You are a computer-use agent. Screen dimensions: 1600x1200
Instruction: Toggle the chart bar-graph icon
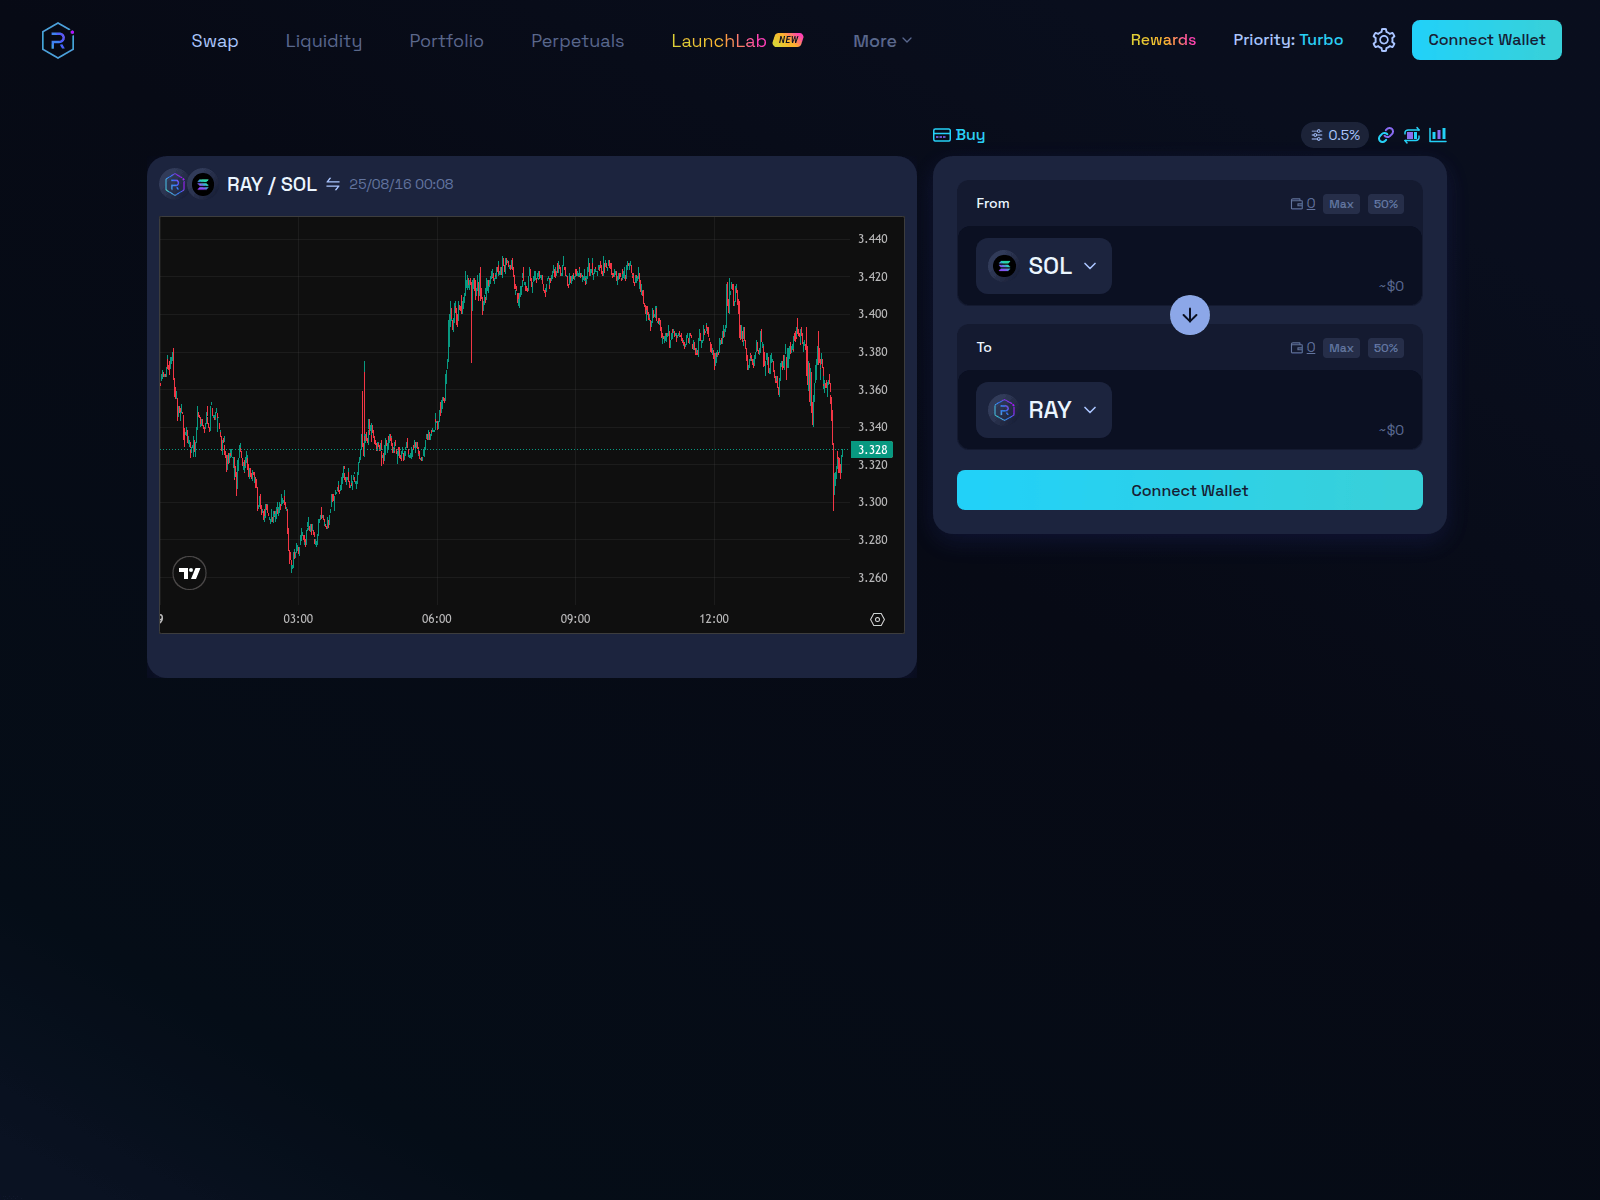pyautogui.click(x=1438, y=135)
